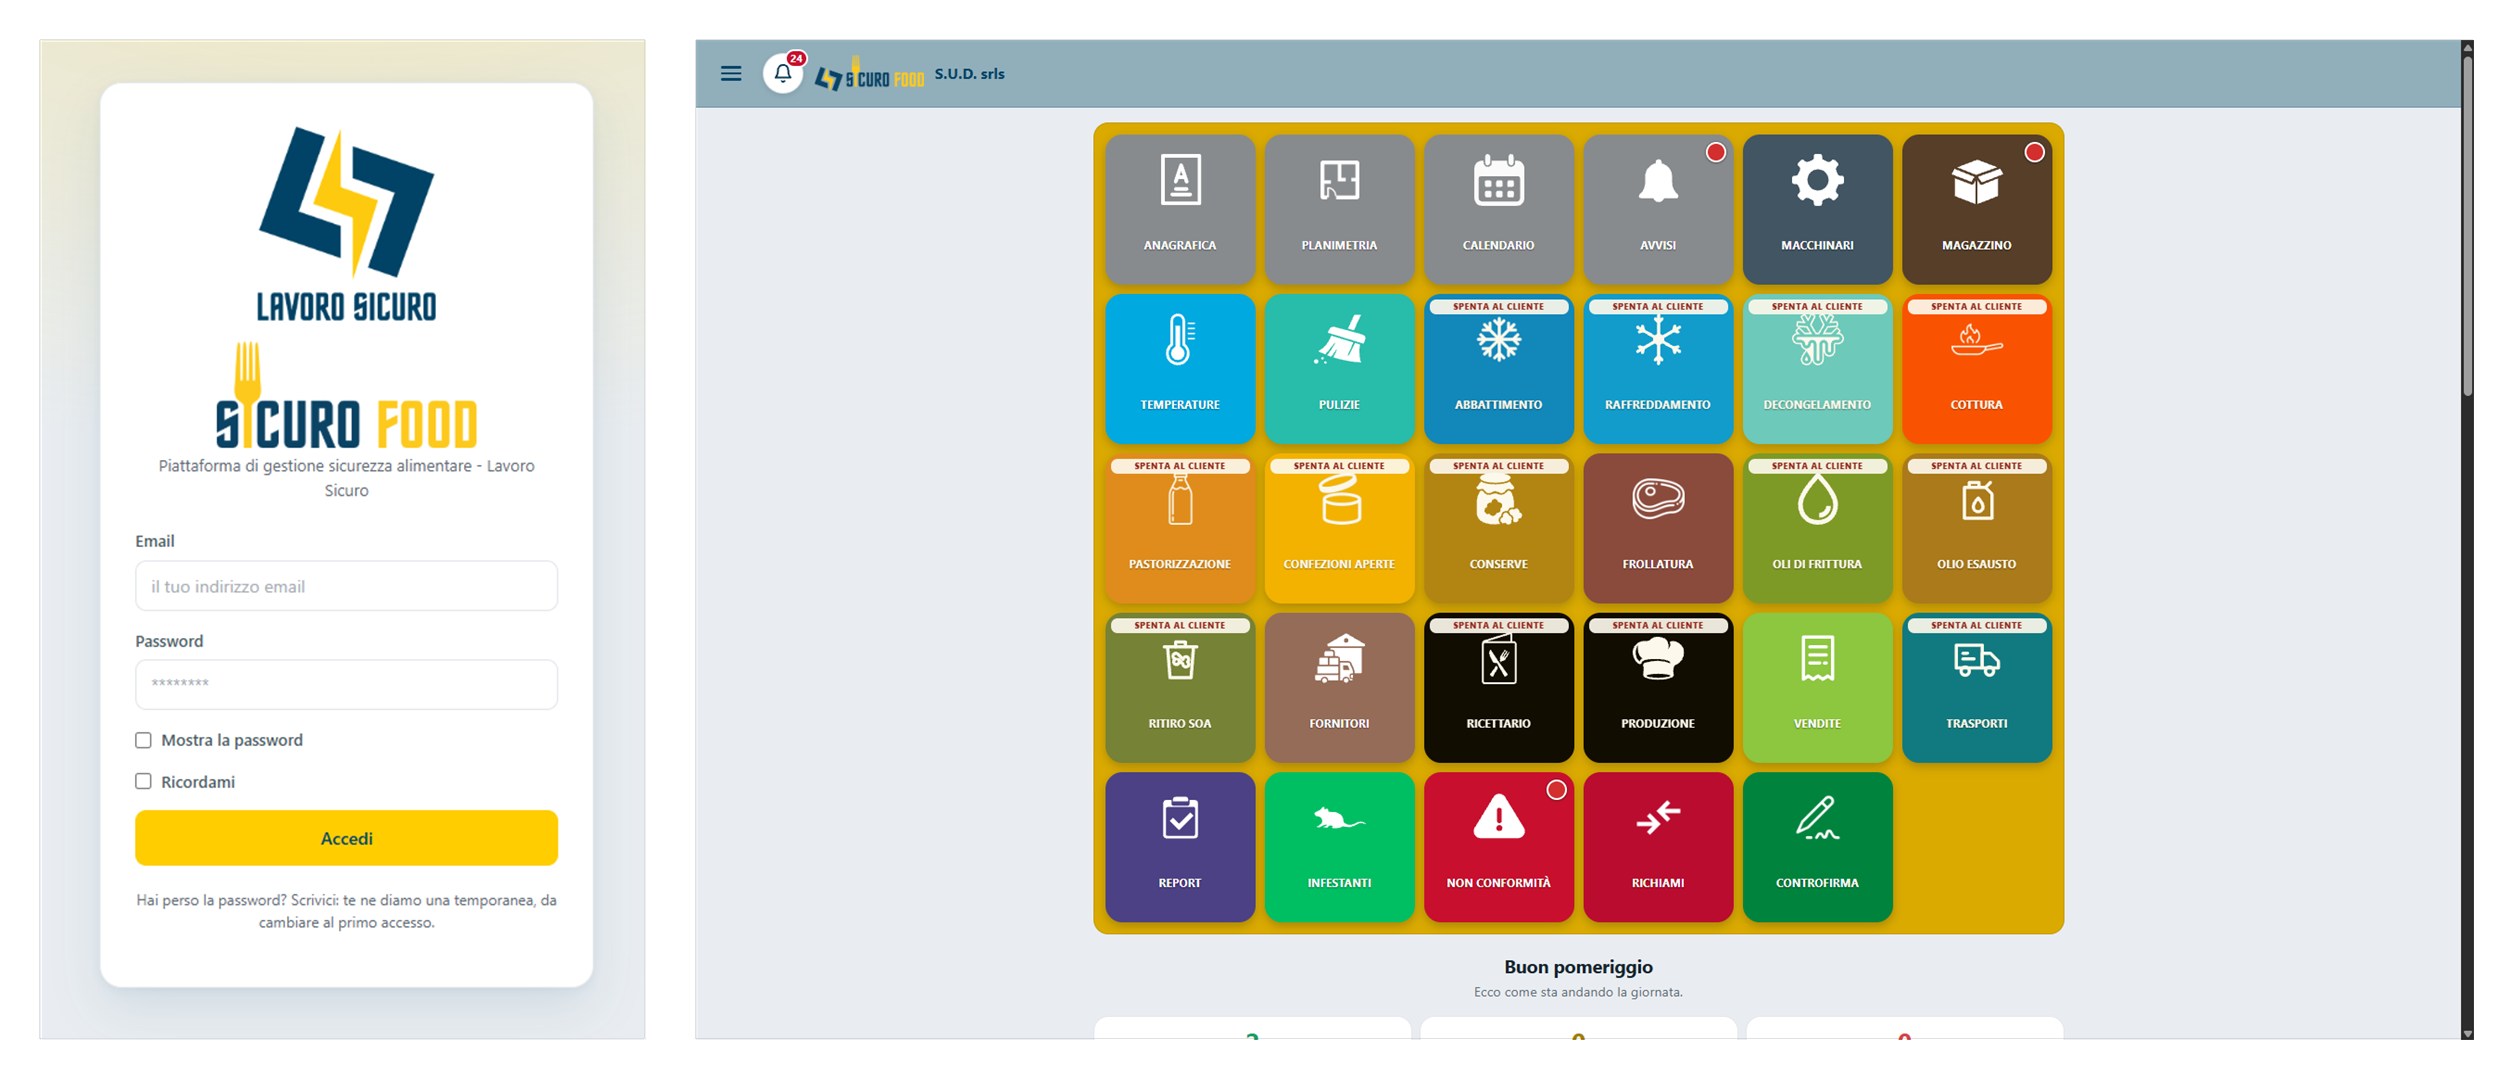The height and width of the screenshot is (1080, 2514).
Task: Open the Ricettario tile
Action: (x=1498, y=687)
